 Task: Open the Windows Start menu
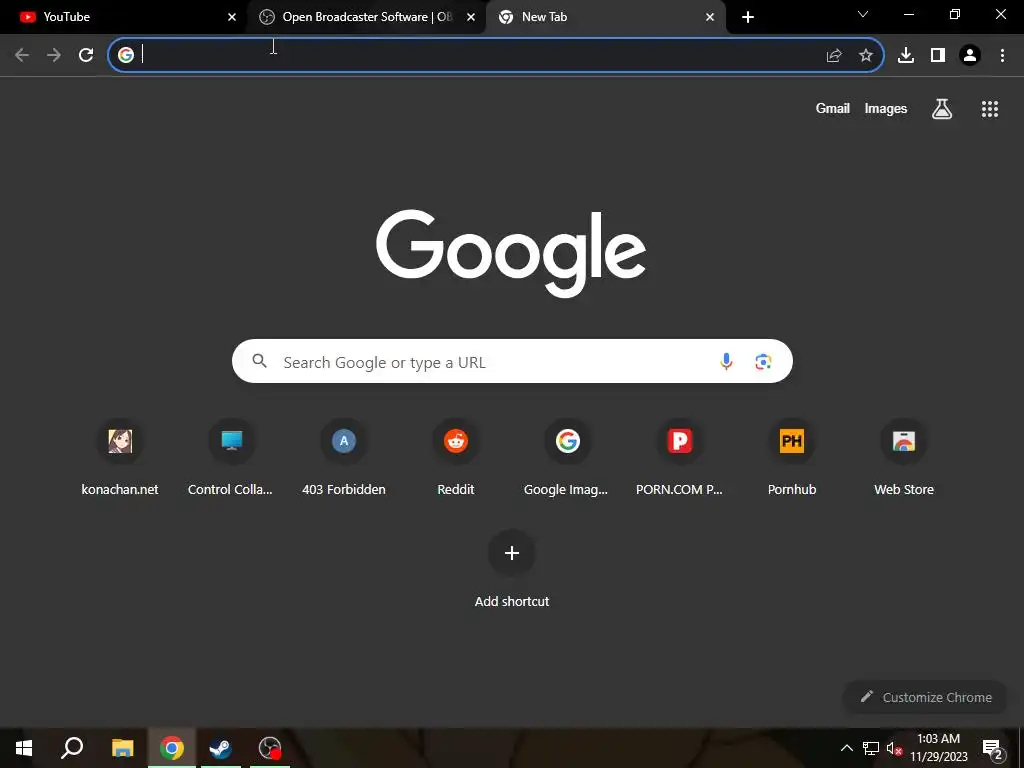coord(24,748)
